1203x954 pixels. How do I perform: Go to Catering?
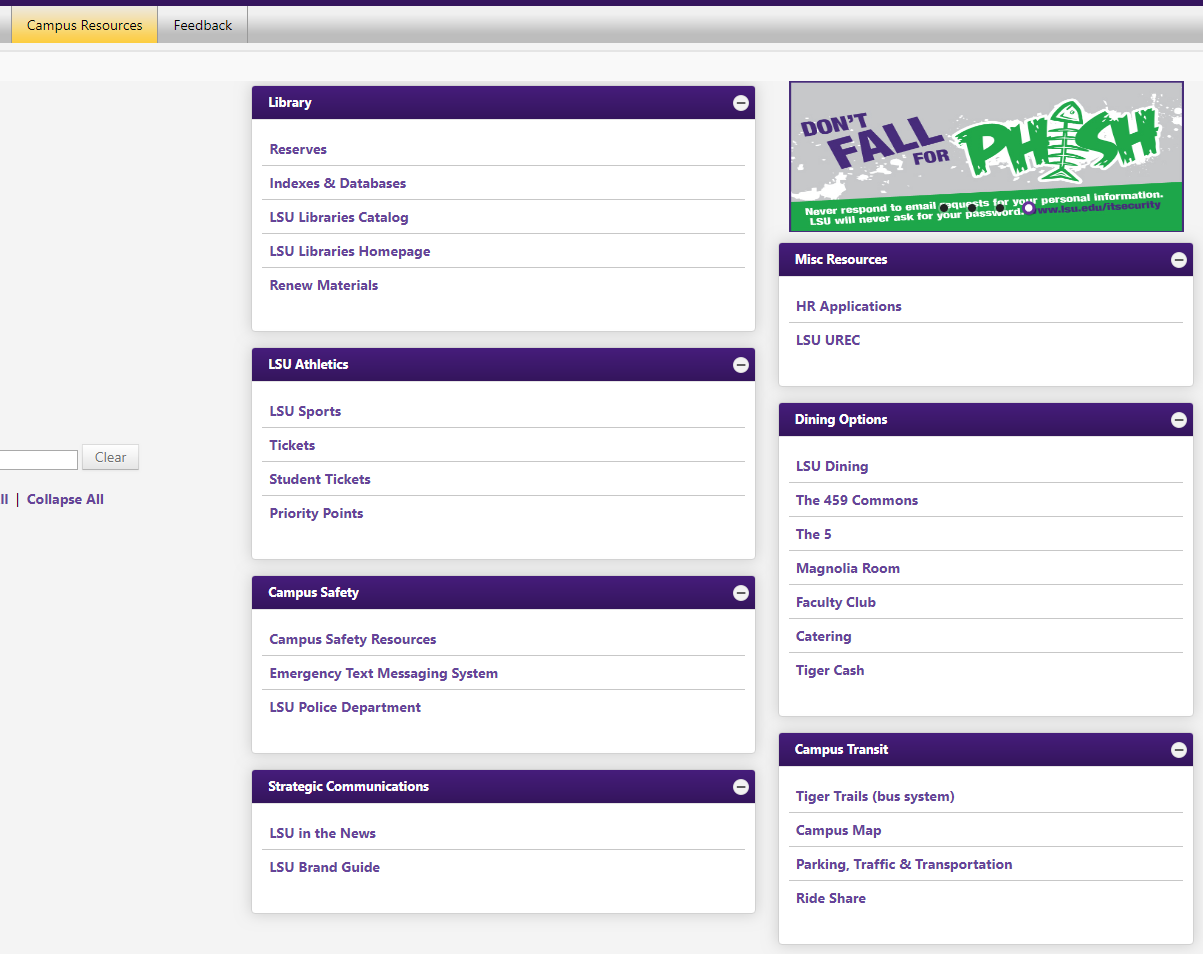tap(824, 636)
